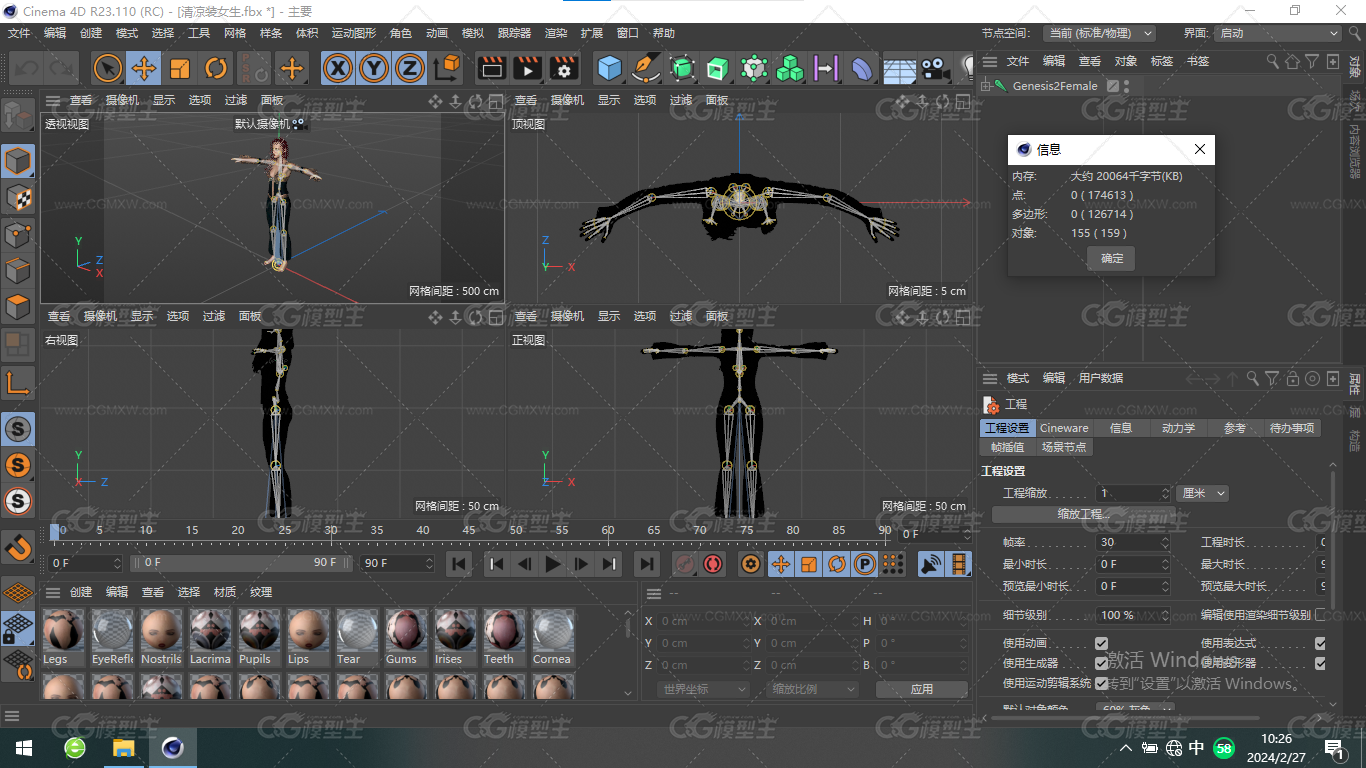The height and width of the screenshot is (768, 1366).
Task: Open the 世界坐标 dropdown
Action: point(704,689)
